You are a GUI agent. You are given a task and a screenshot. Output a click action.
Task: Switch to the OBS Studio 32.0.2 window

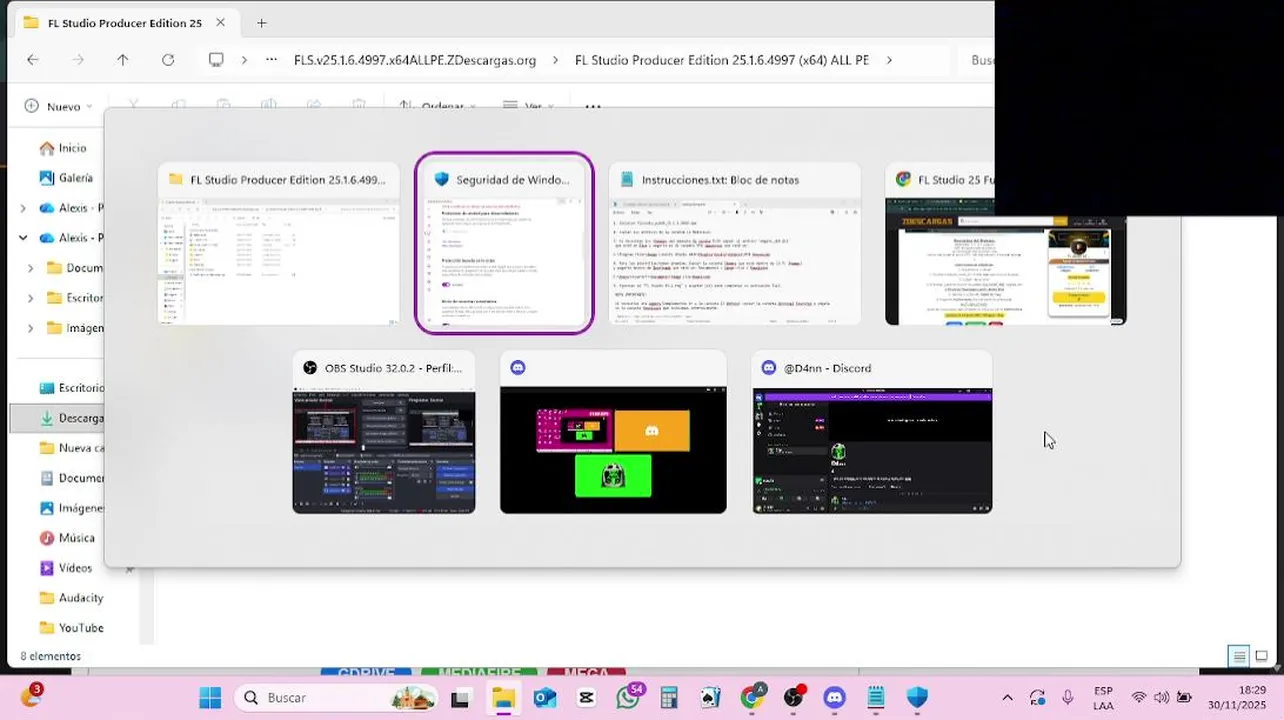(x=384, y=431)
